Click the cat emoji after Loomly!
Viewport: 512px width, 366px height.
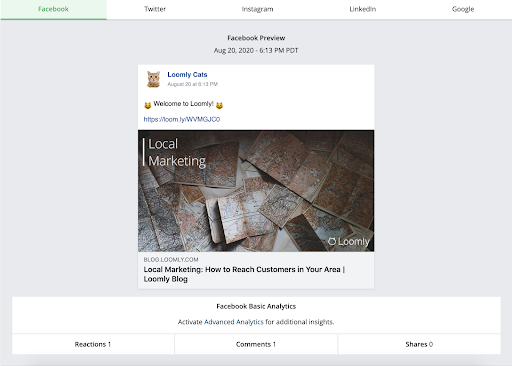click(219, 105)
